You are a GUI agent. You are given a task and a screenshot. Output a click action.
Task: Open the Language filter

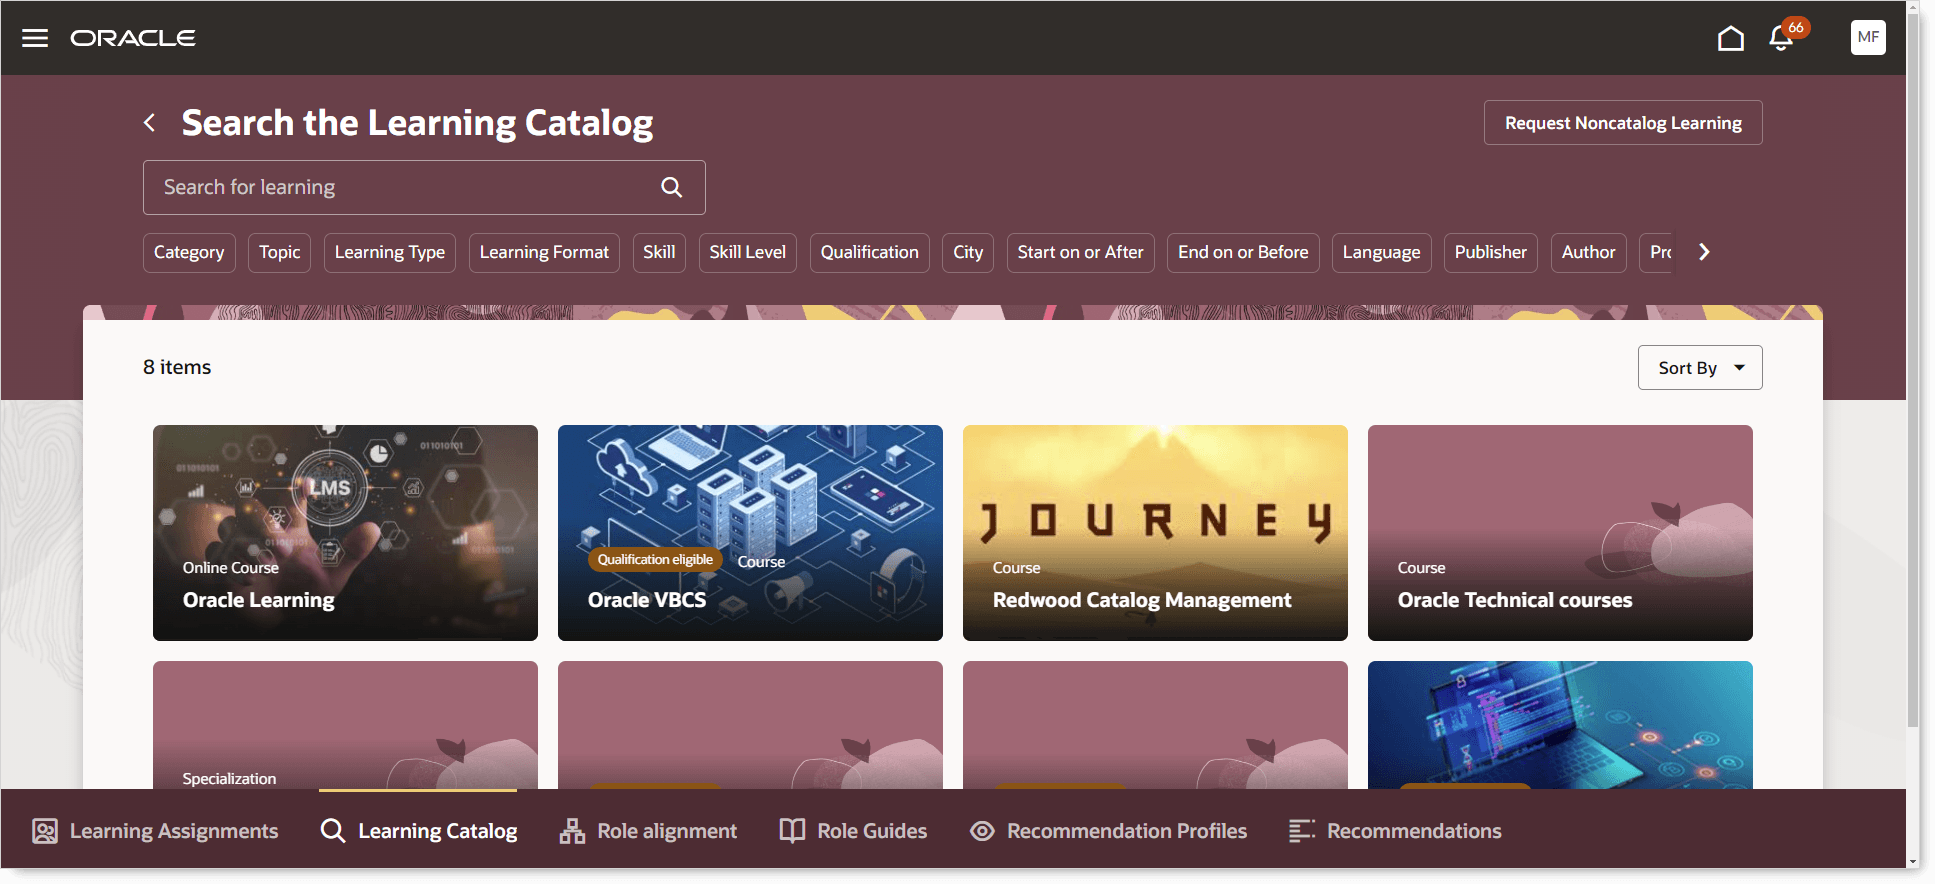[x=1382, y=253]
